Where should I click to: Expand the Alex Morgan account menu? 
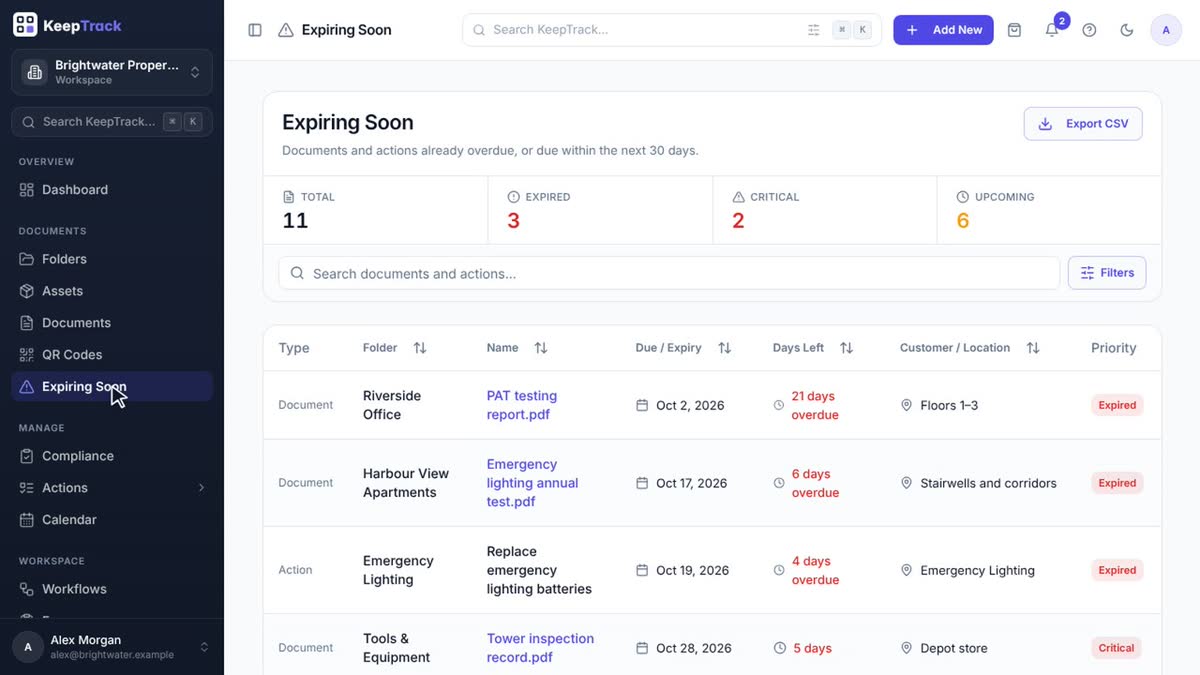point(112,647)
